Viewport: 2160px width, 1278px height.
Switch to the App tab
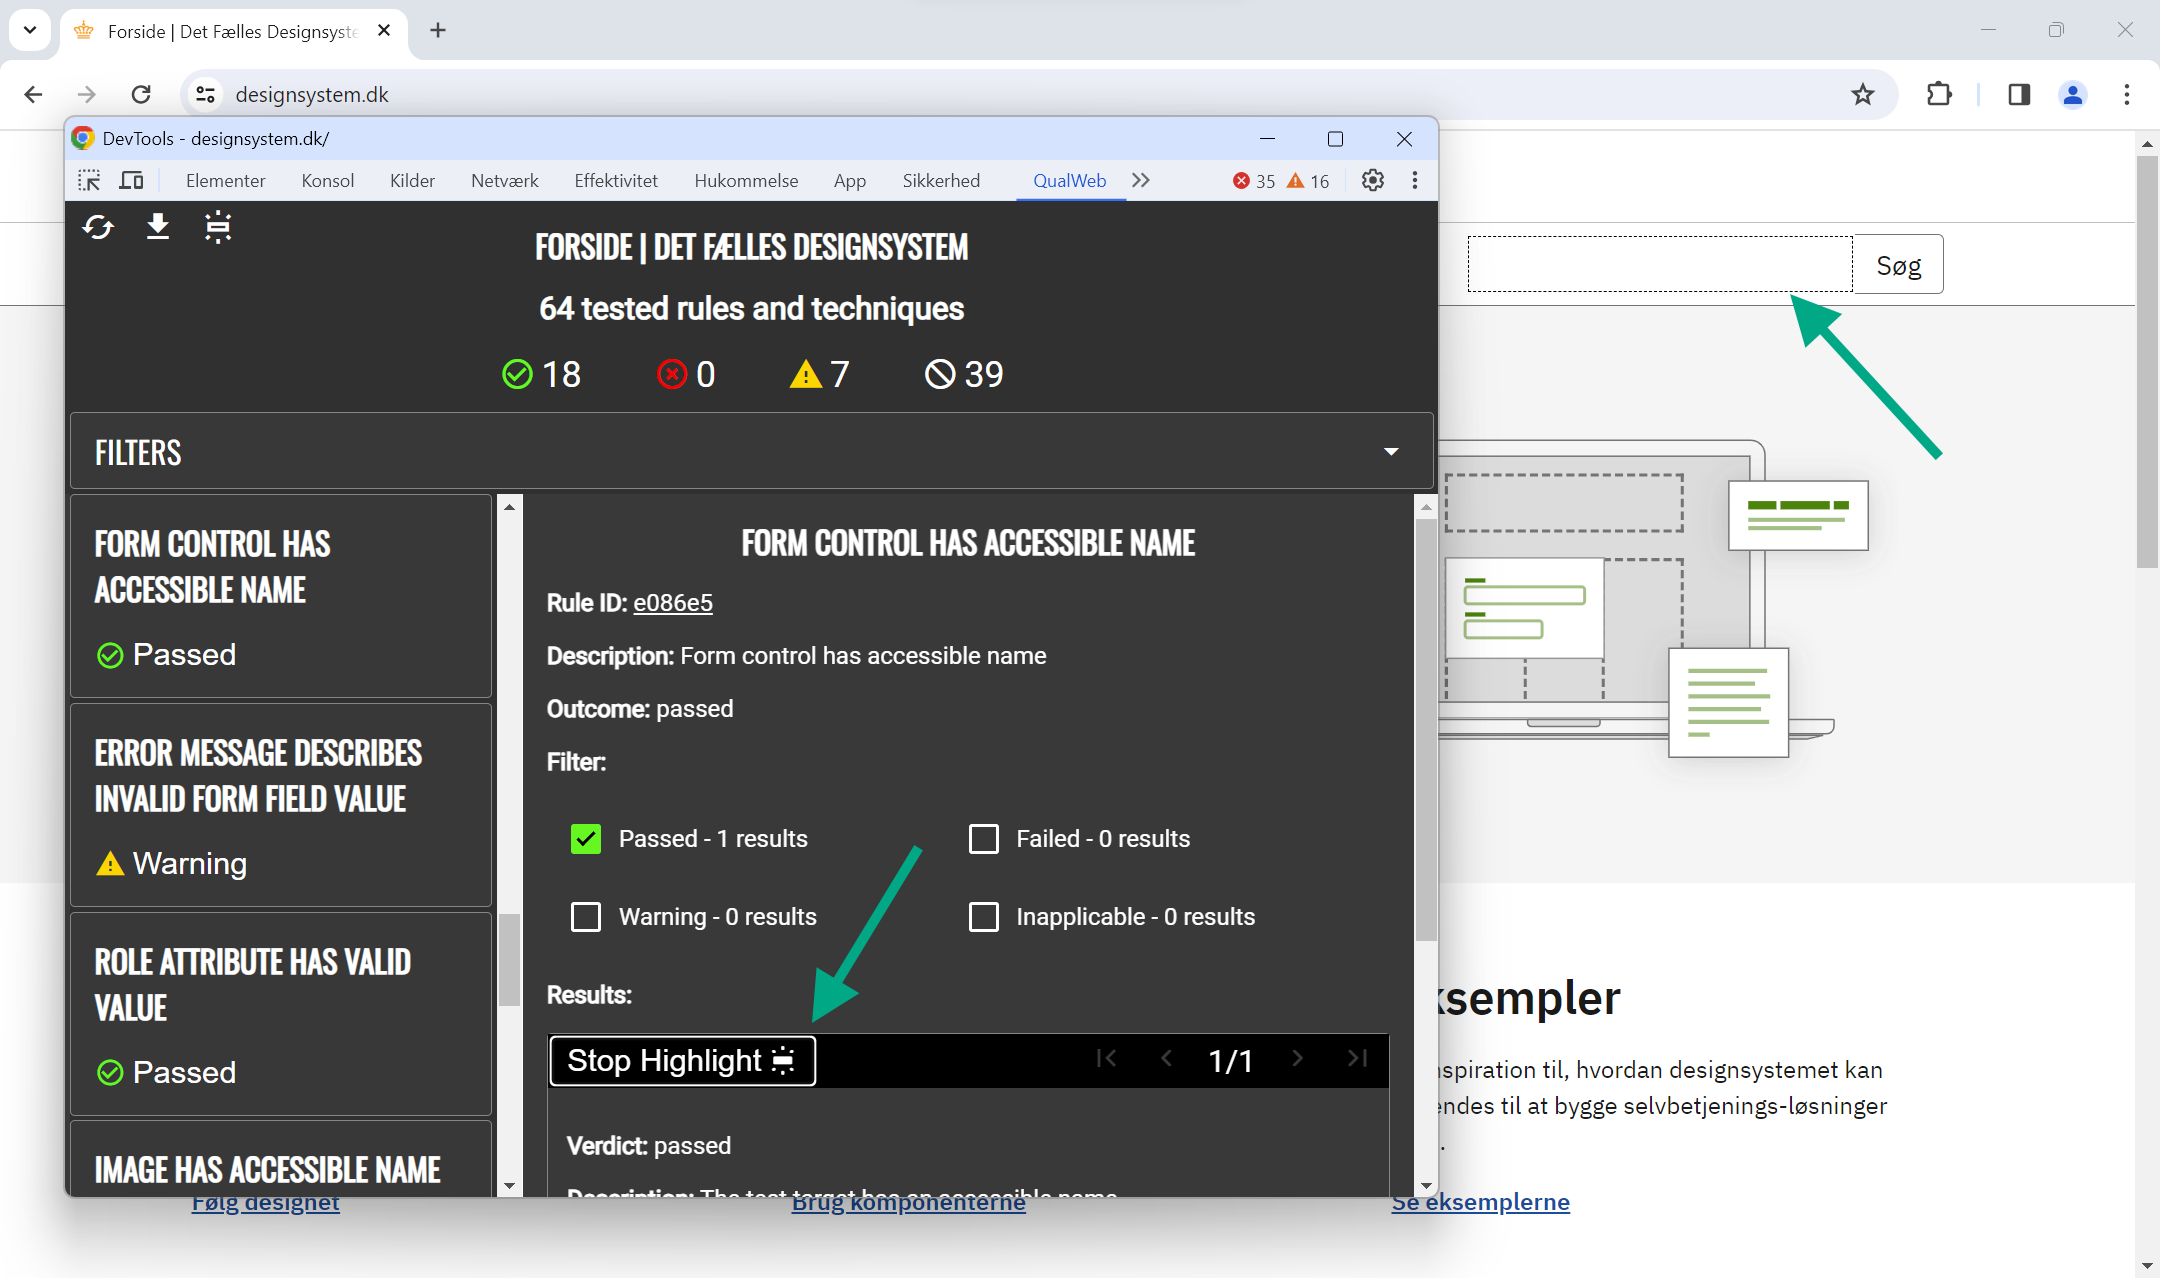point(850,180)
